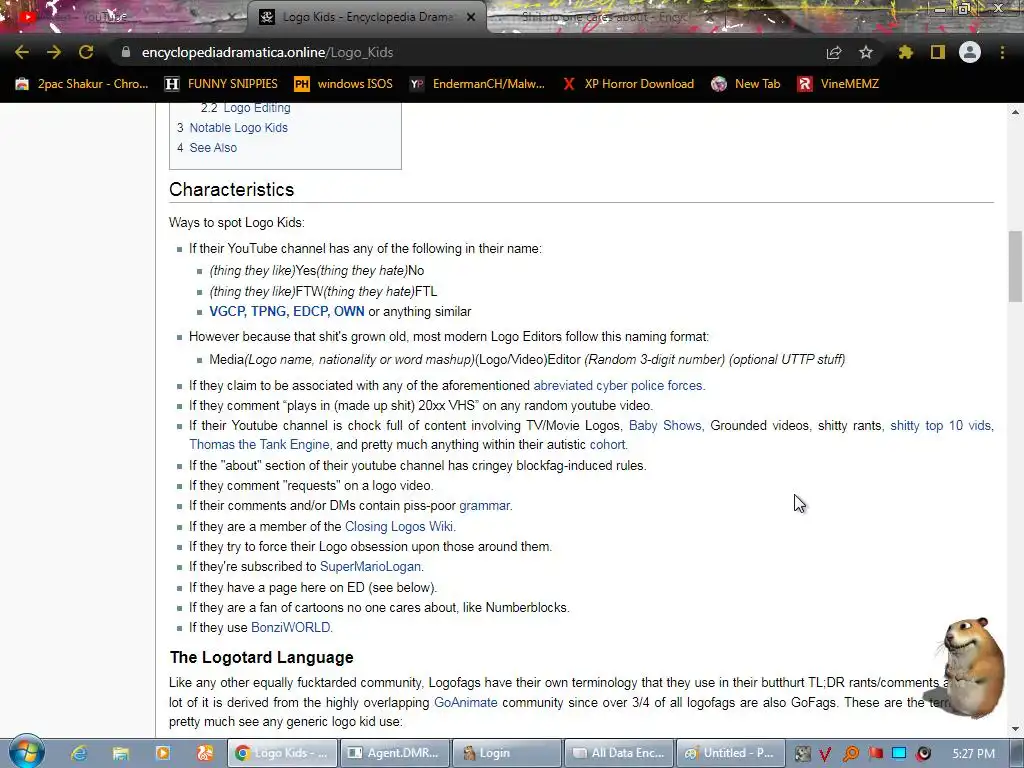Click the scrollbar up arrow

tap(1016, 112)
